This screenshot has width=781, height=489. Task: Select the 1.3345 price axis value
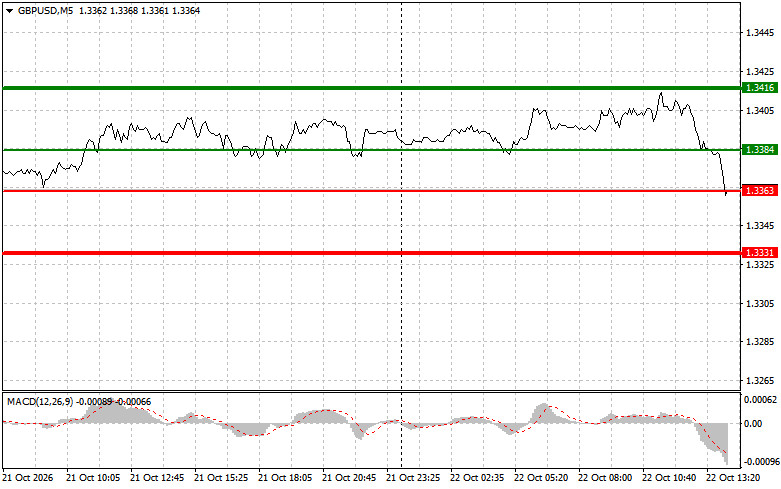(760, 226)
